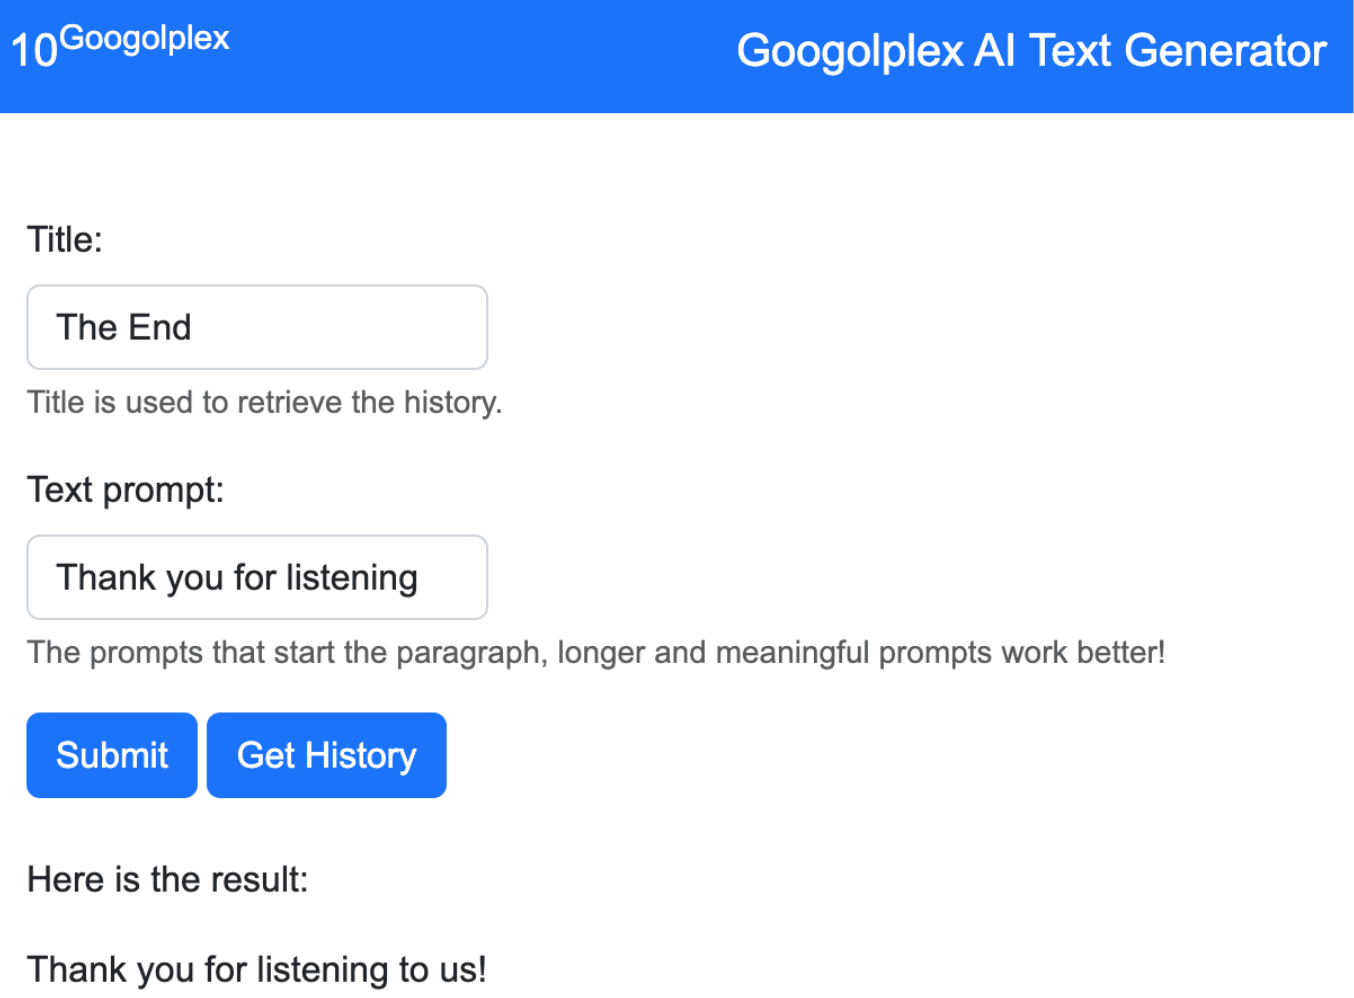The image size is (1354, 998).
Task: Focus the Title input field
Action: pyautogui.click(x=257, y=327)
